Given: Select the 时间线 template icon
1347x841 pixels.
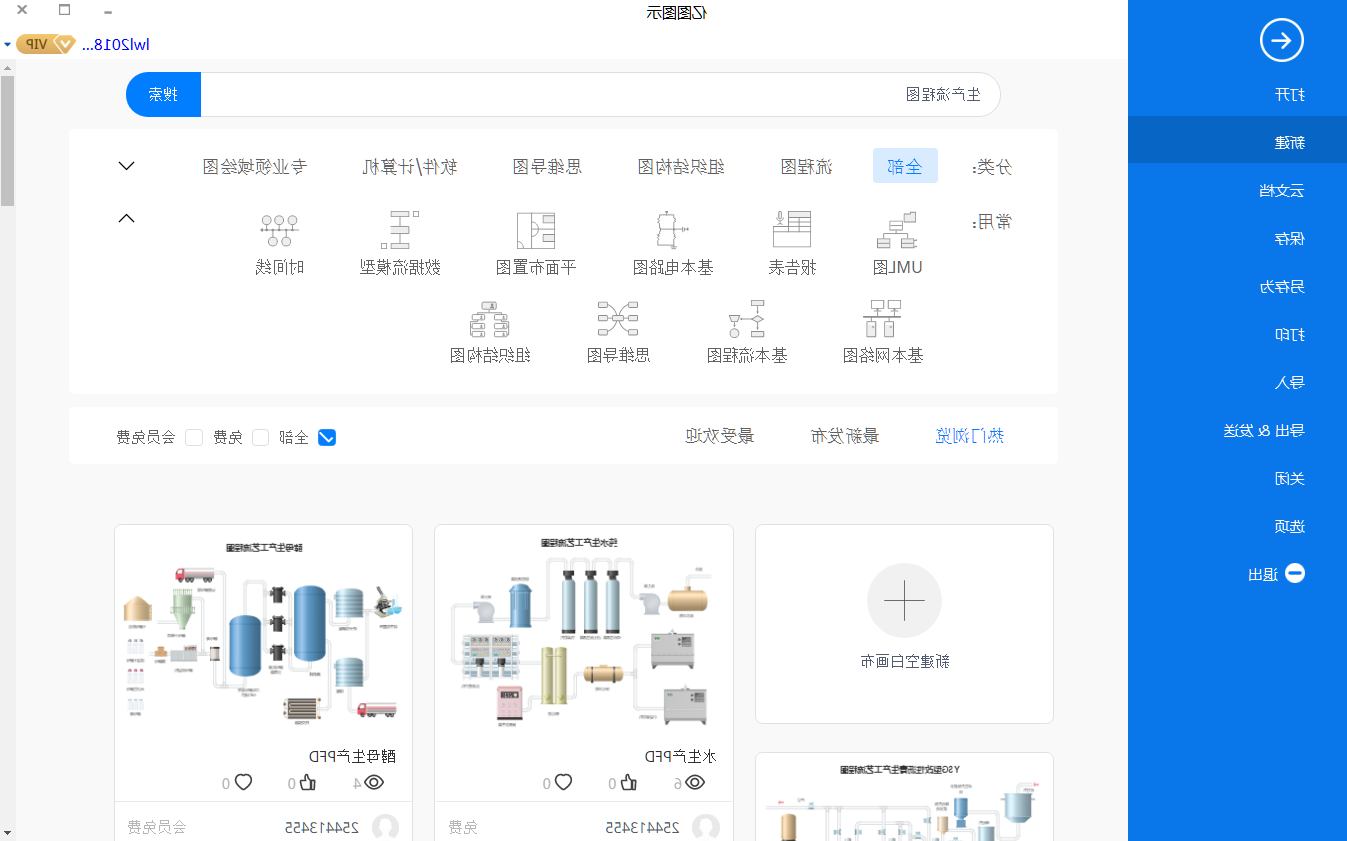Looking at the screenshot, I should click(x=279, y=230).
